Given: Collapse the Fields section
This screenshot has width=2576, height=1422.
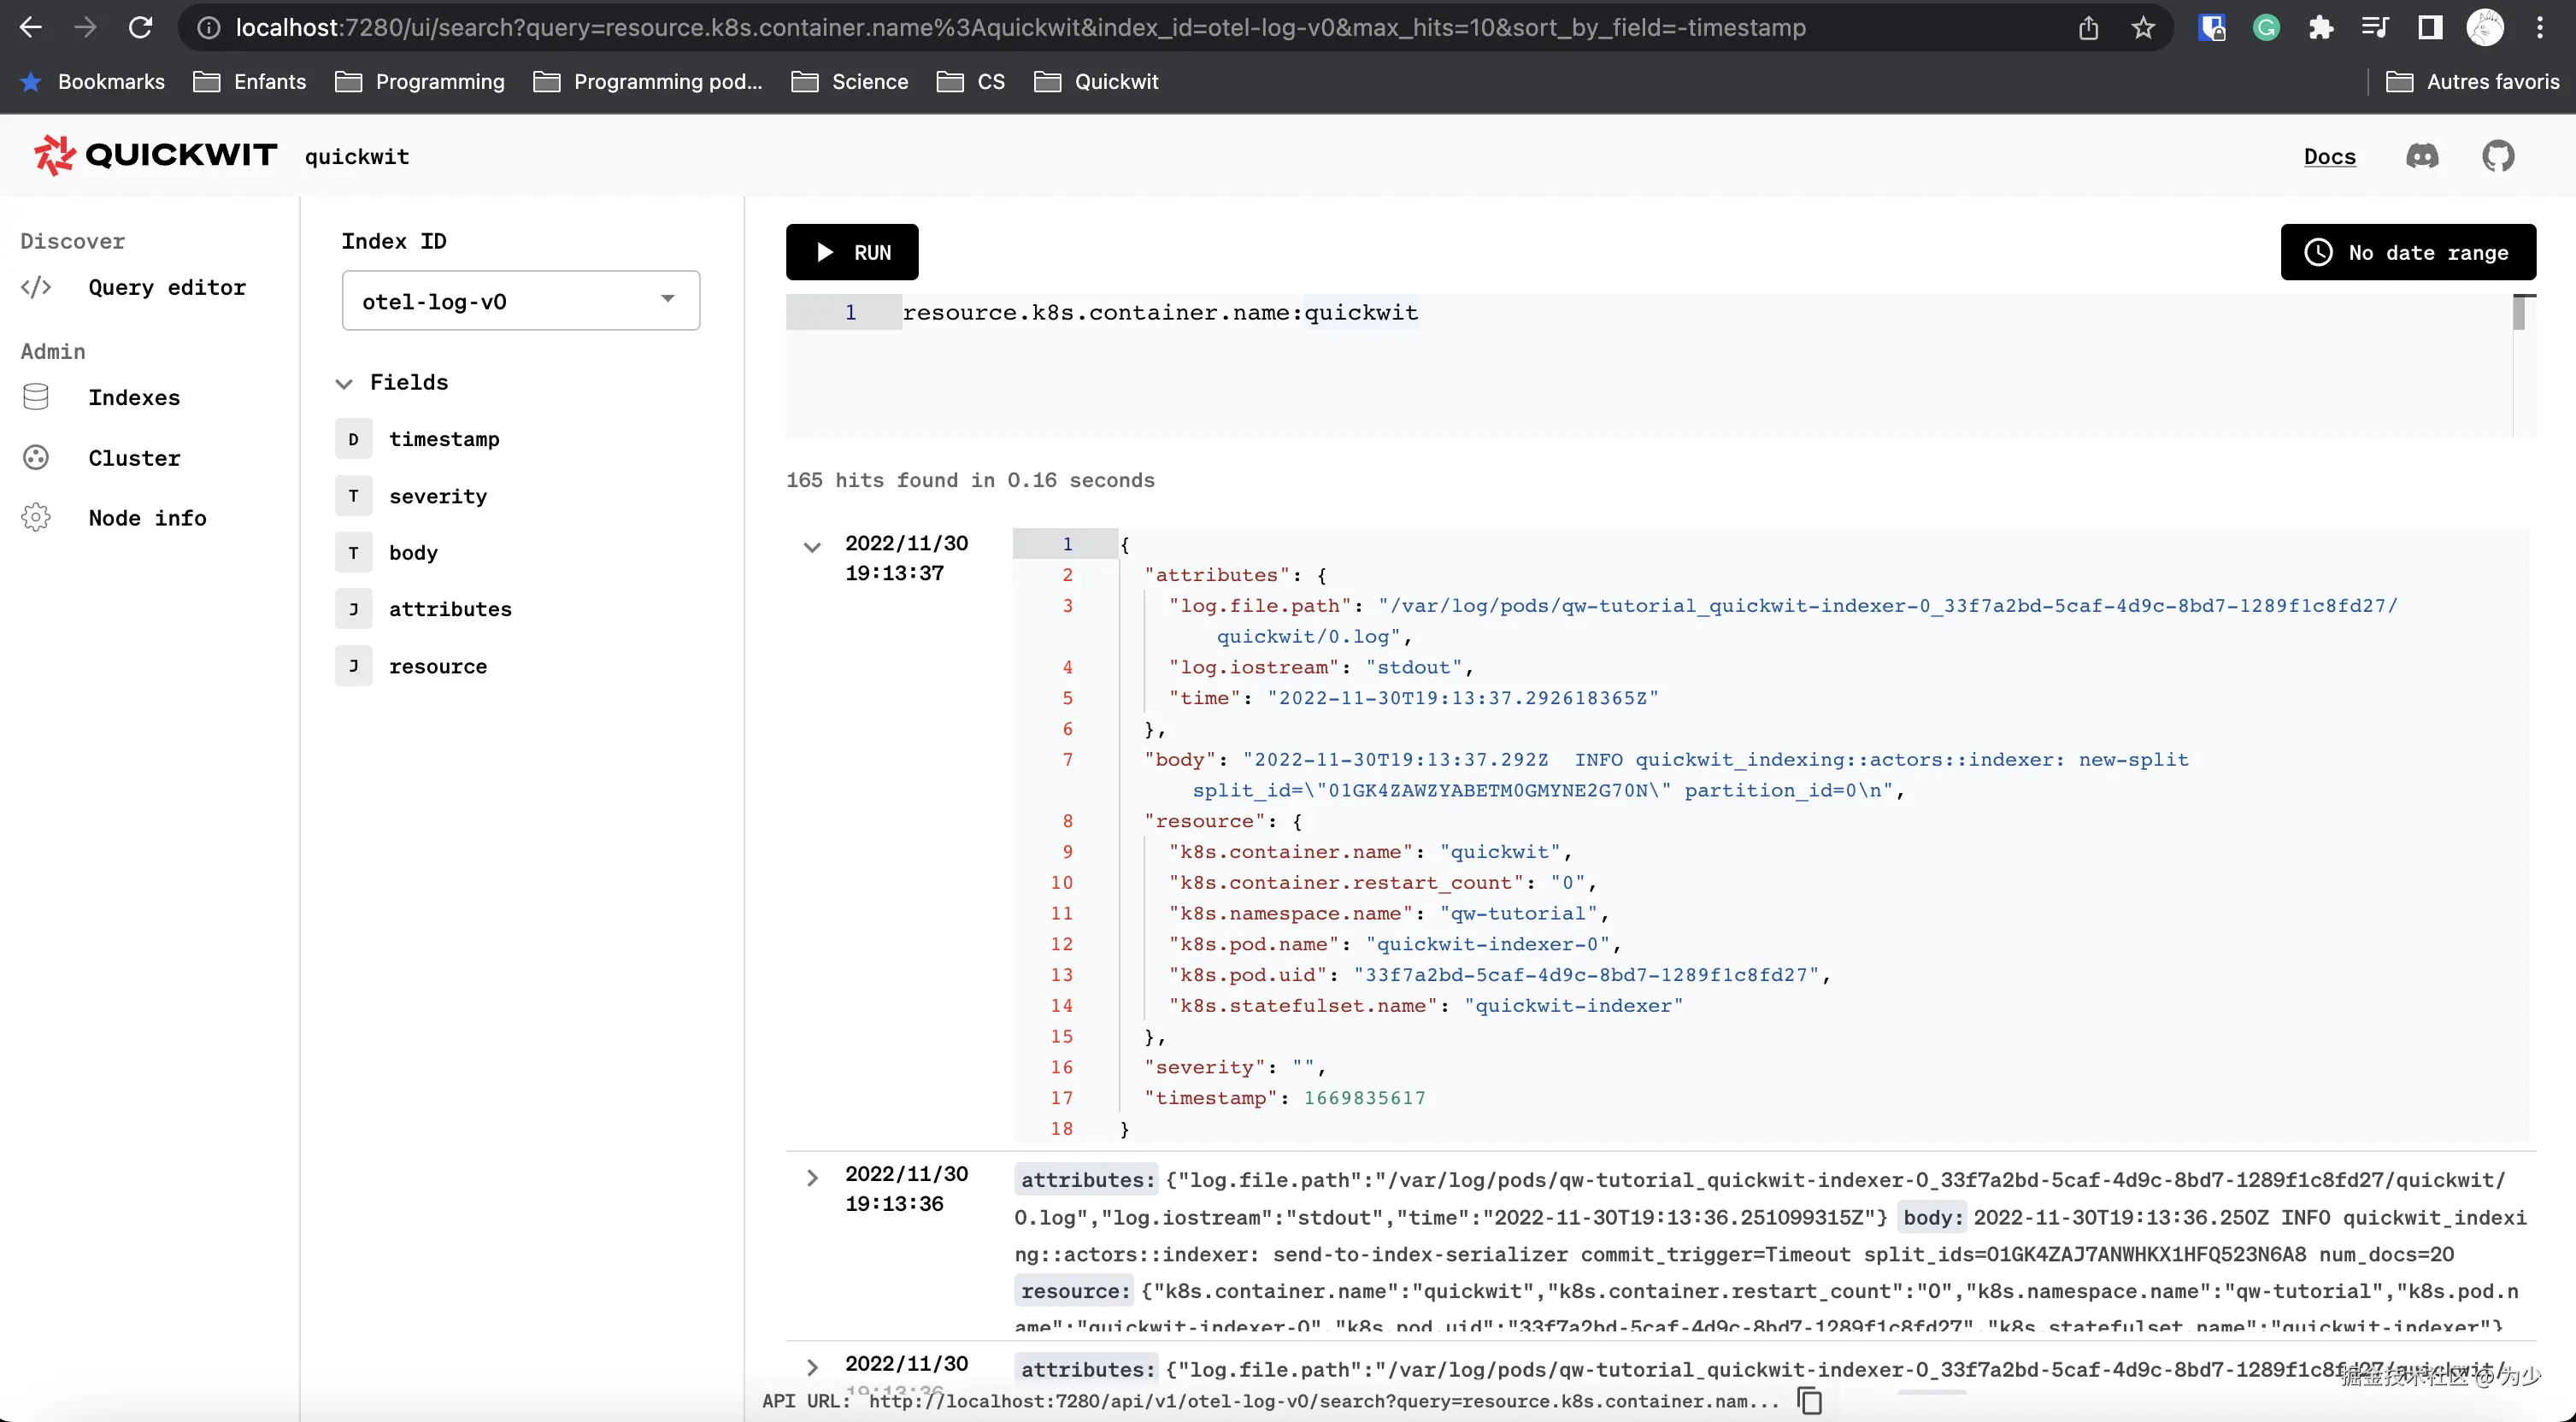Looking at the screenshot, I should click(x=344, y=383).
